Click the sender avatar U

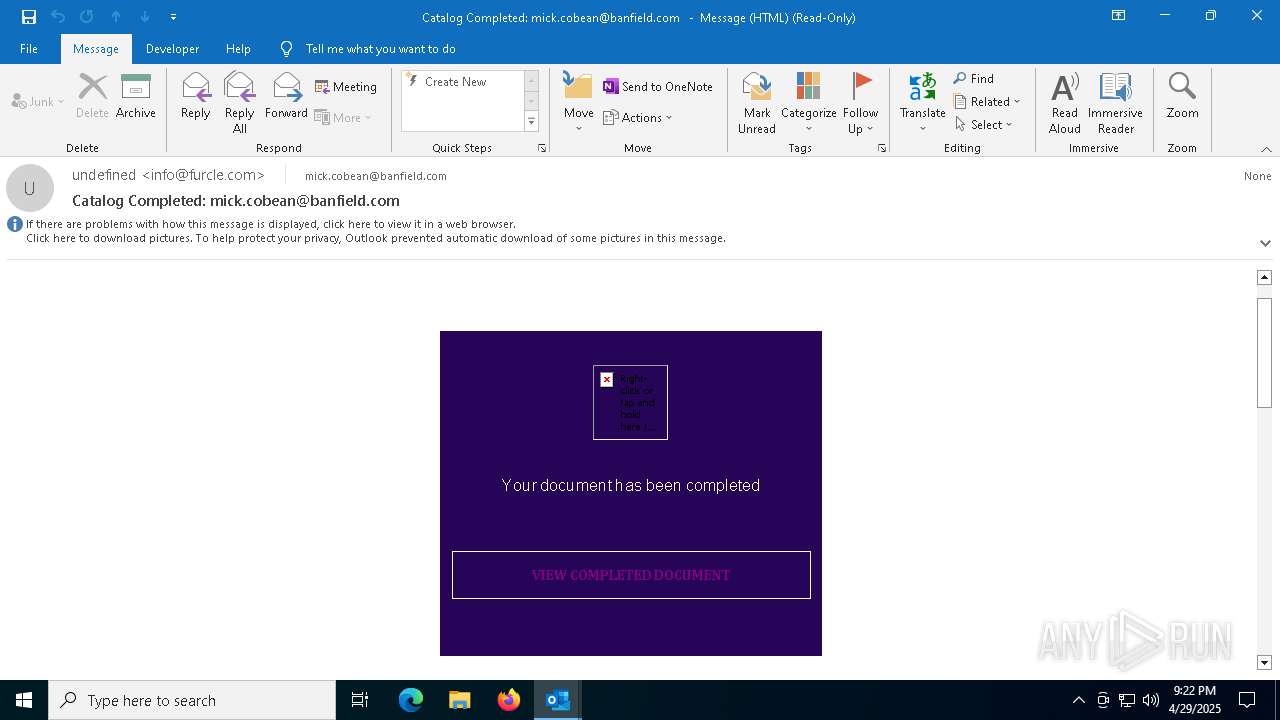30,188
